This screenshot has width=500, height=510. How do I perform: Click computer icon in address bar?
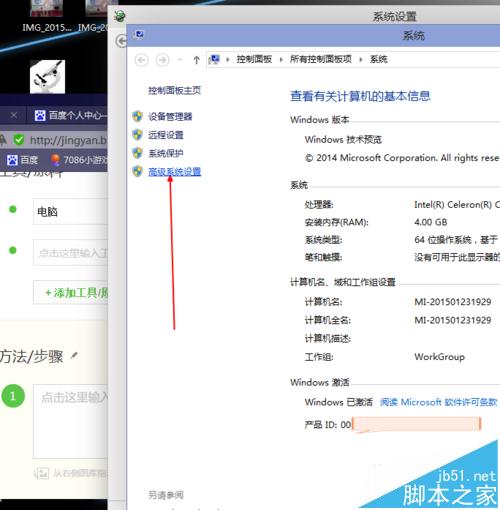[214, 60]
